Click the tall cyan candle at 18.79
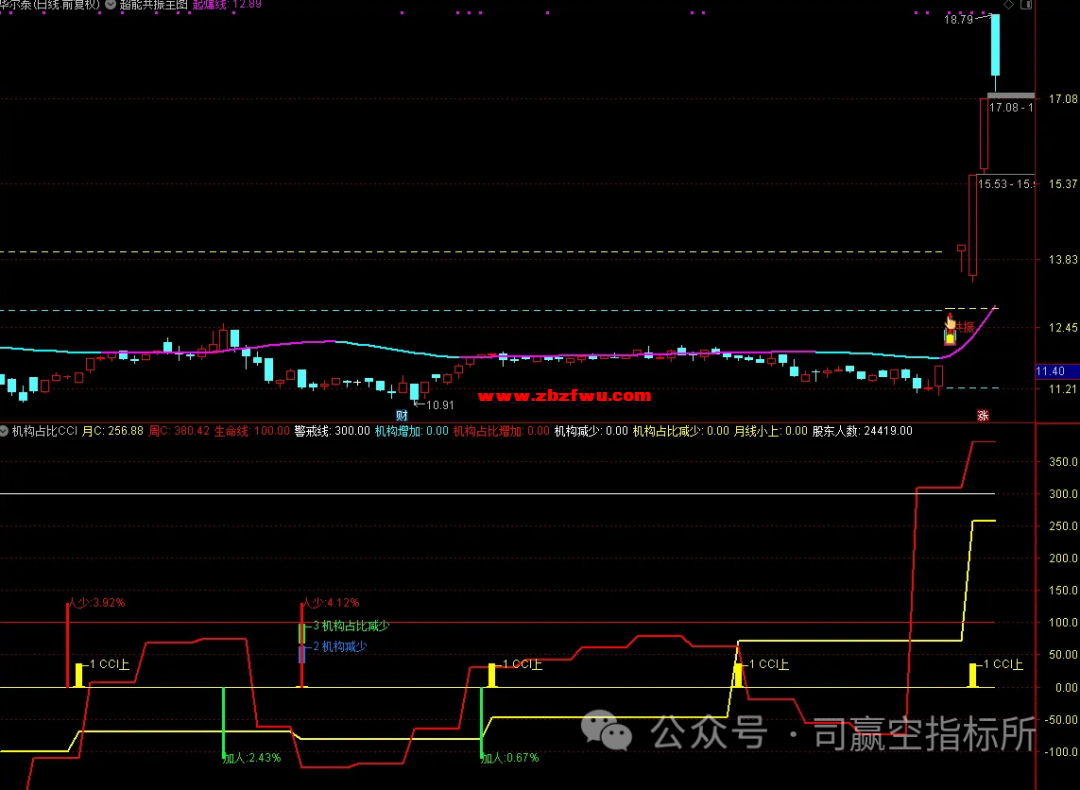The image size is (1080, 790). pos(995,45)
